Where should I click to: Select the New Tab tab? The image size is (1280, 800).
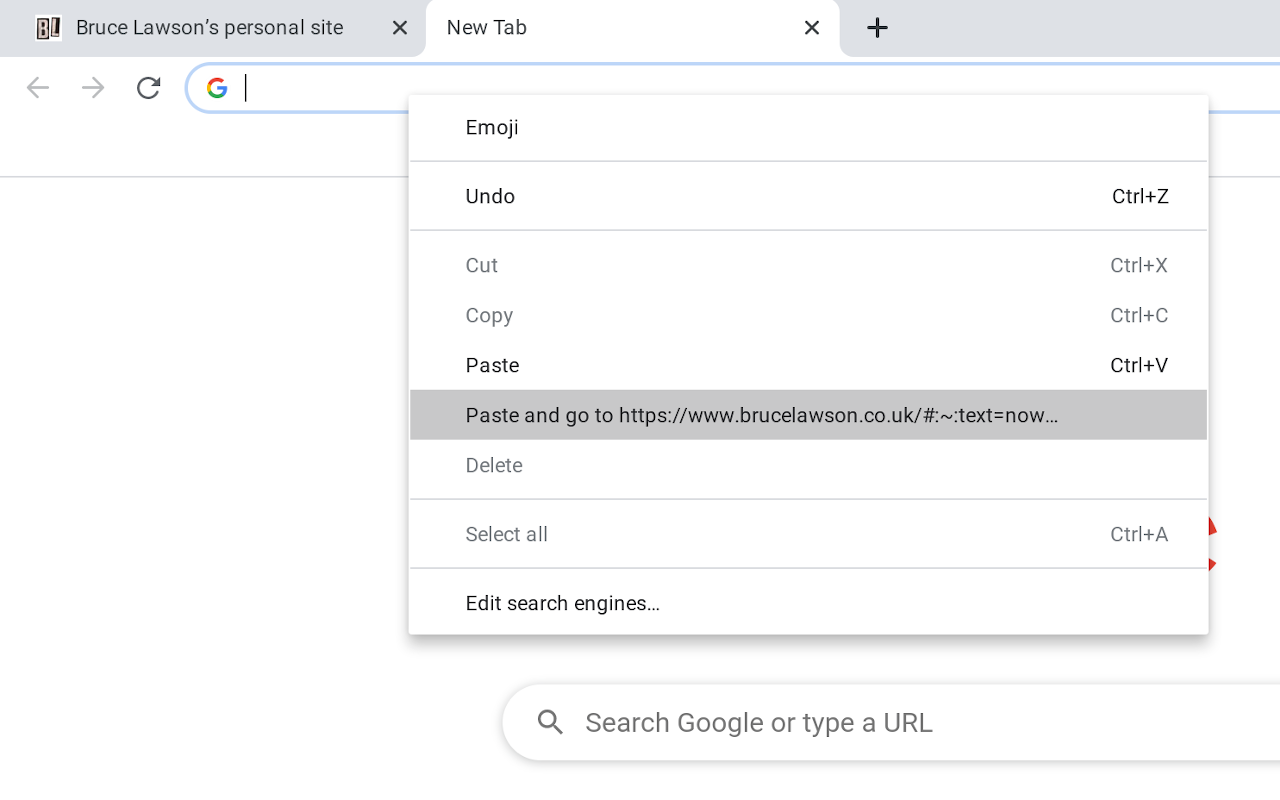point(632,28)
